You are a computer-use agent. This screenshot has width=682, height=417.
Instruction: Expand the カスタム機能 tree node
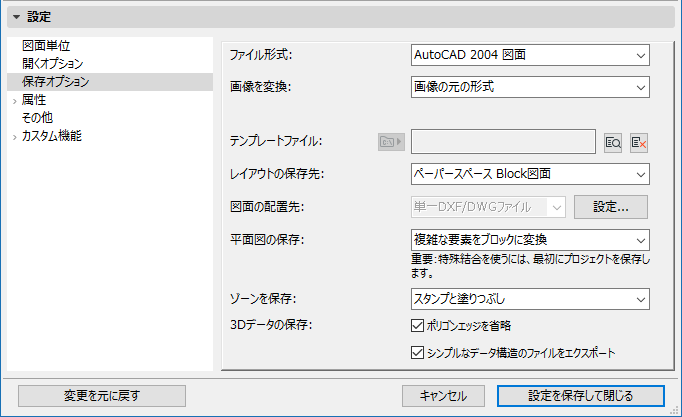click(x=15, y=137)
